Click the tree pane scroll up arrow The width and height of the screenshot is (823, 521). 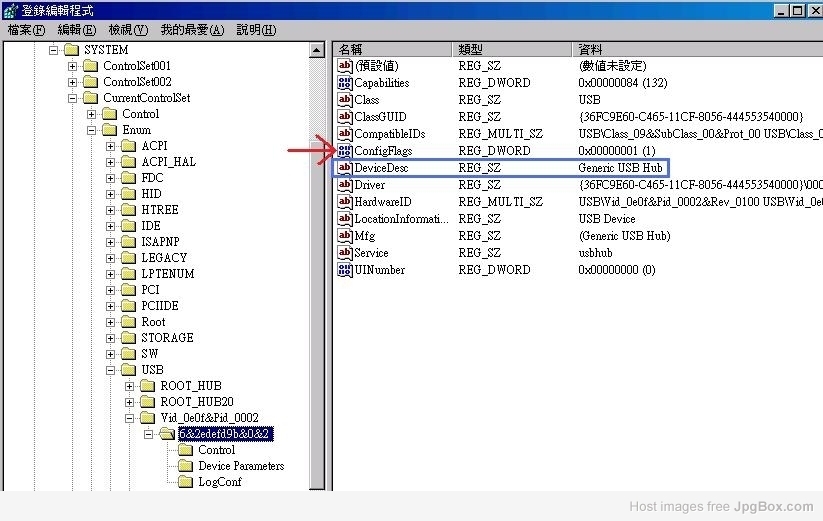(317, 50)
